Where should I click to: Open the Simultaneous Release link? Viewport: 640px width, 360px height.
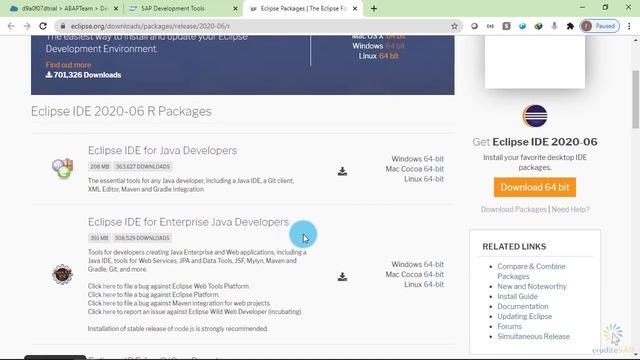(x=533, y=336)
